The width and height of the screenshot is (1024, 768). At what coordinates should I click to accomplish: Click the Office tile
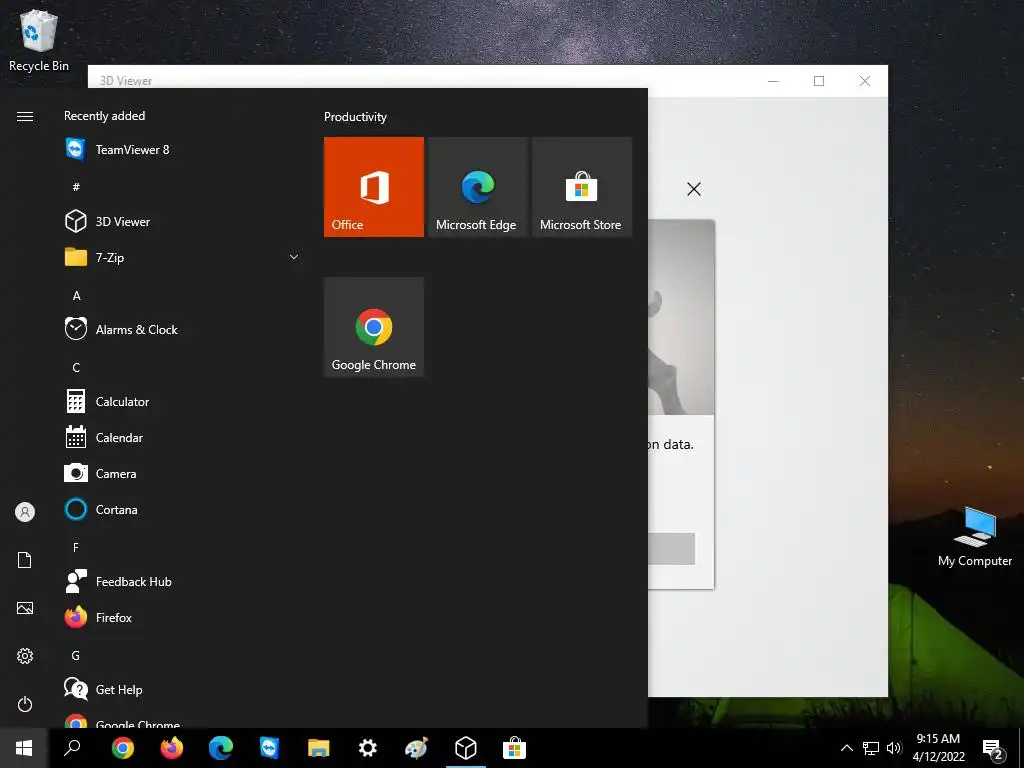[x=374, y=187]
